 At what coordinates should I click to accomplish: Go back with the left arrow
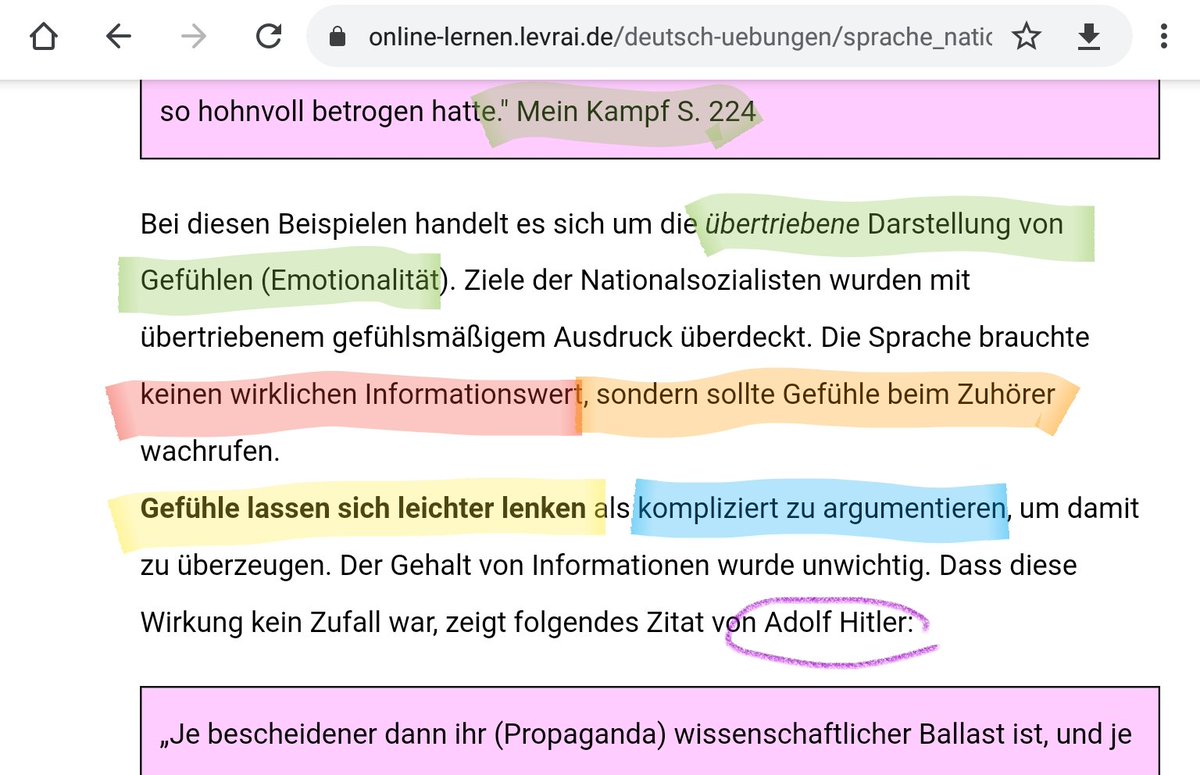[119, 38]
